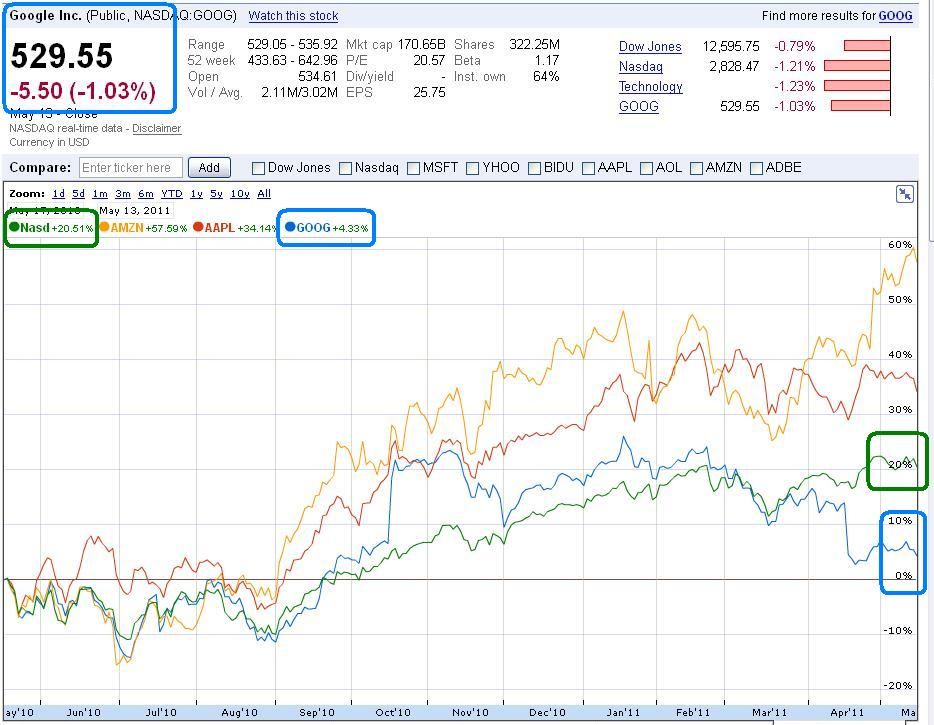Click the orange AMZN legend dot
Image resolution: width=934 pixels, height=725 pixels.
pyautogui.click(x=104, y=227)
